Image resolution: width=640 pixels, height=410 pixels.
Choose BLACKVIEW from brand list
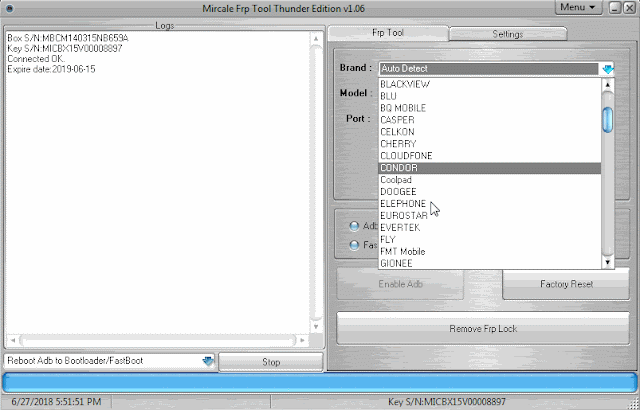(490, 84)
